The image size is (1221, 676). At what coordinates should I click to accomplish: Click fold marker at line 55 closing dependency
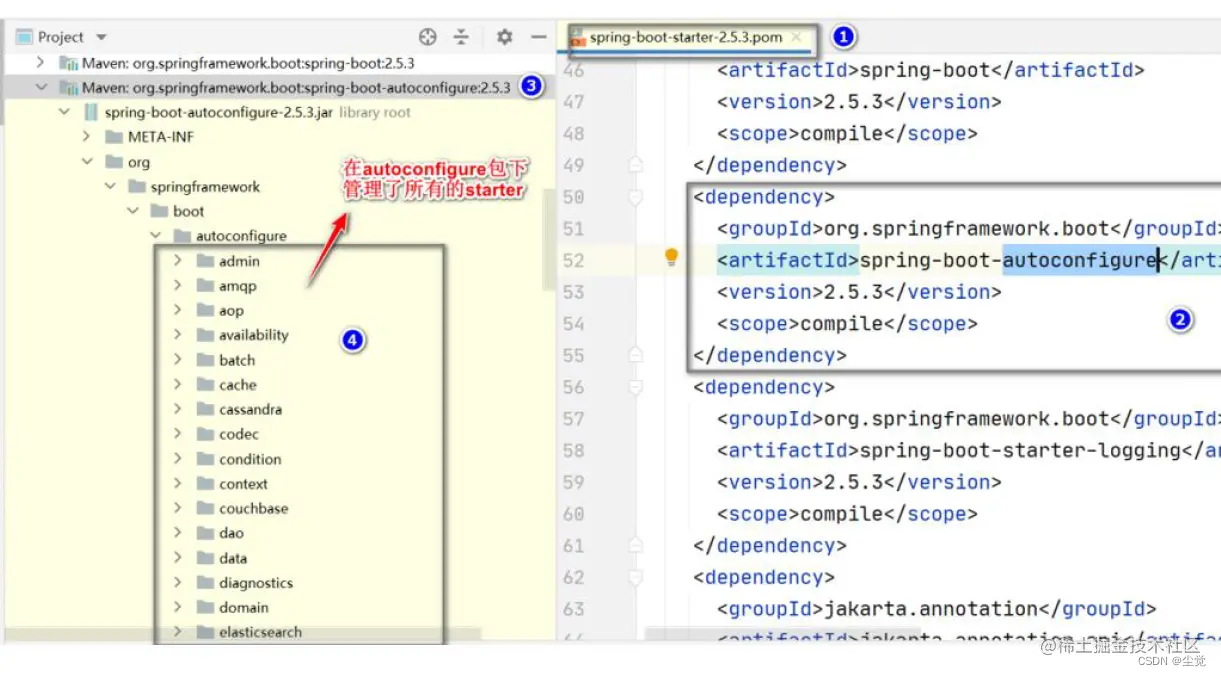(634, 355)
